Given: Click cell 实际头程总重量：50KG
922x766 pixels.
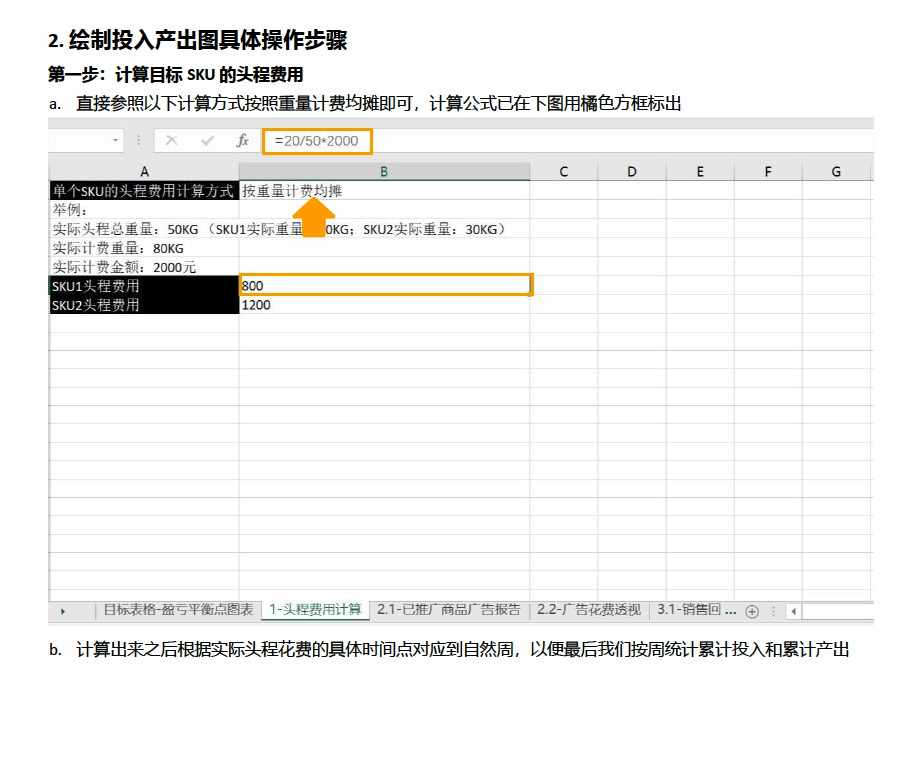Looking at the screenshot, I should tap(144, 229).
